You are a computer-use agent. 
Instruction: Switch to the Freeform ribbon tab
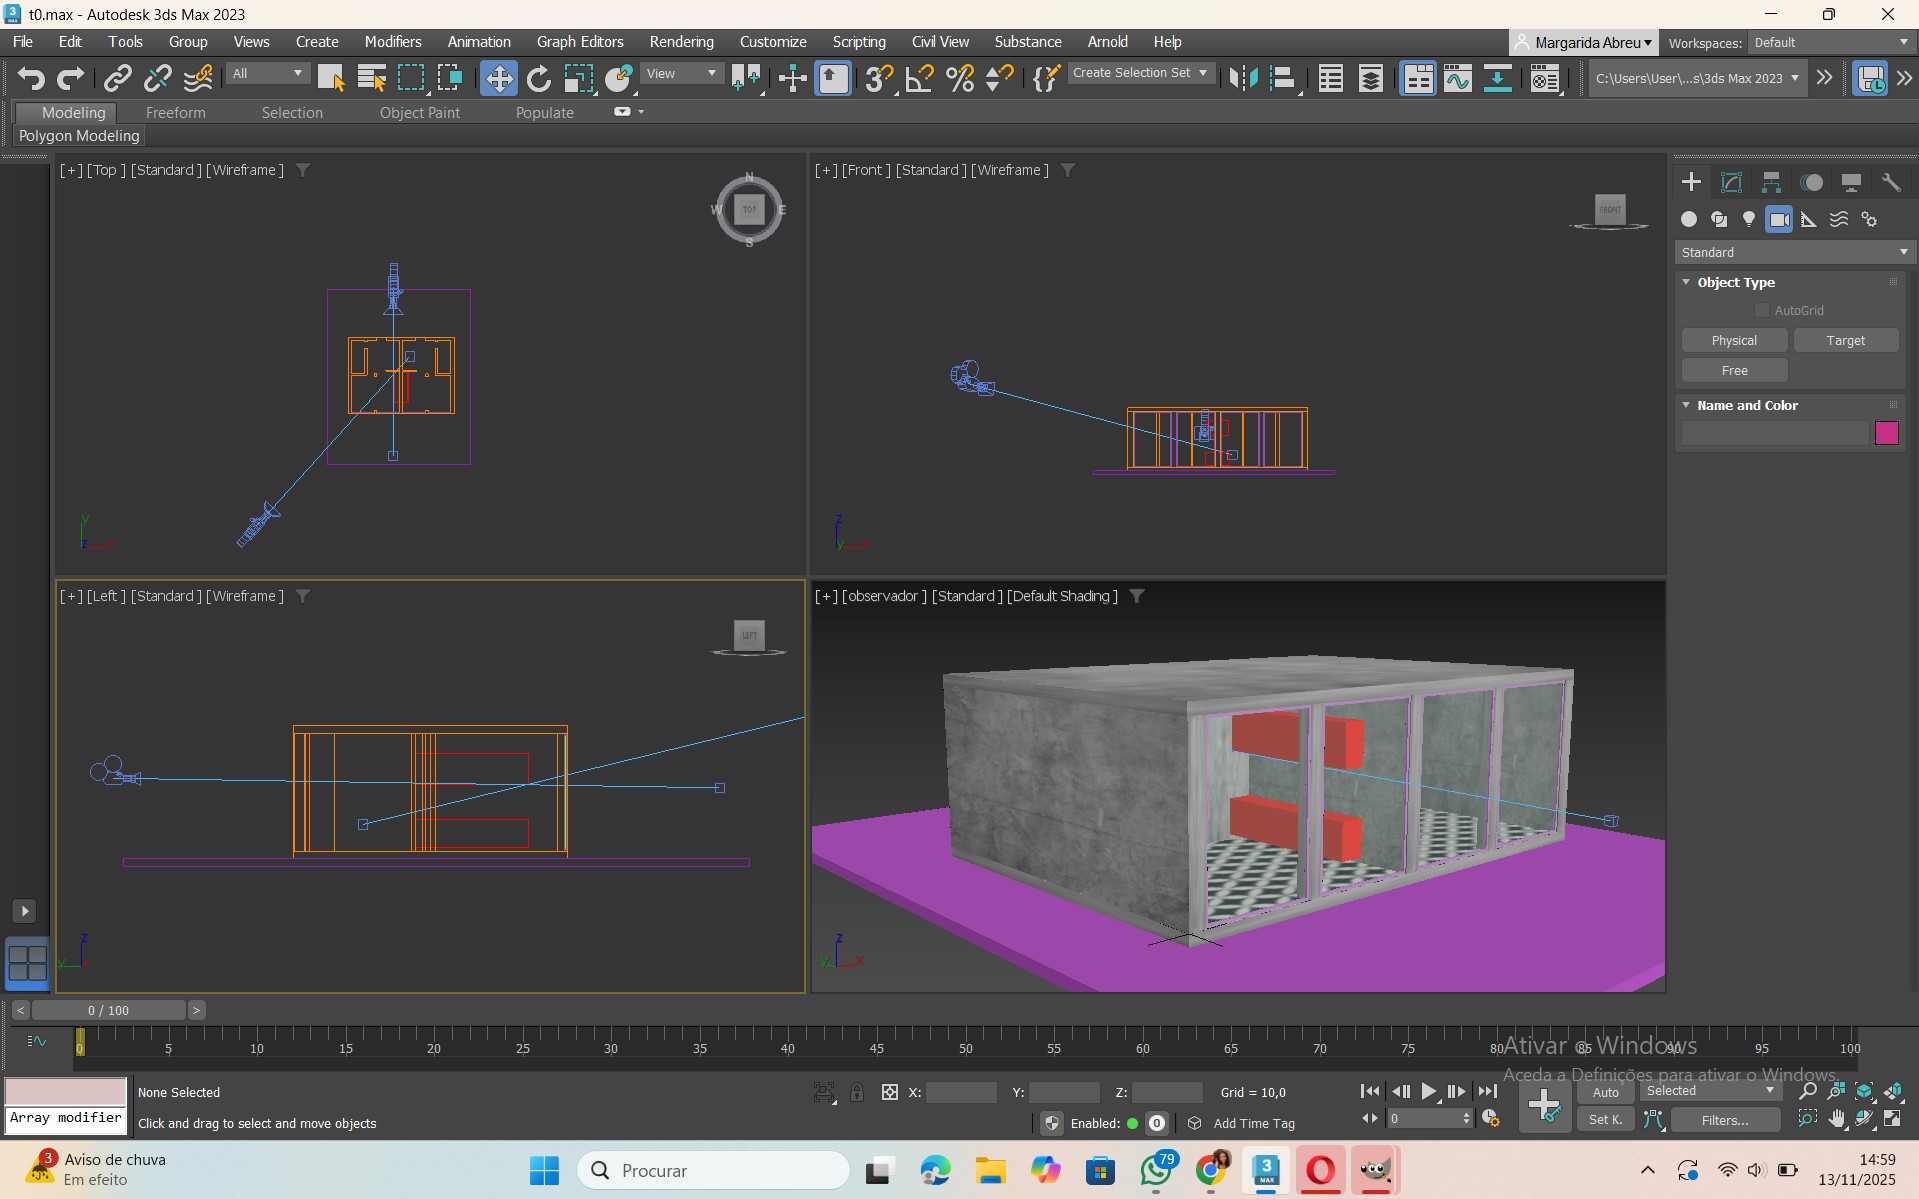pos(175,113)
